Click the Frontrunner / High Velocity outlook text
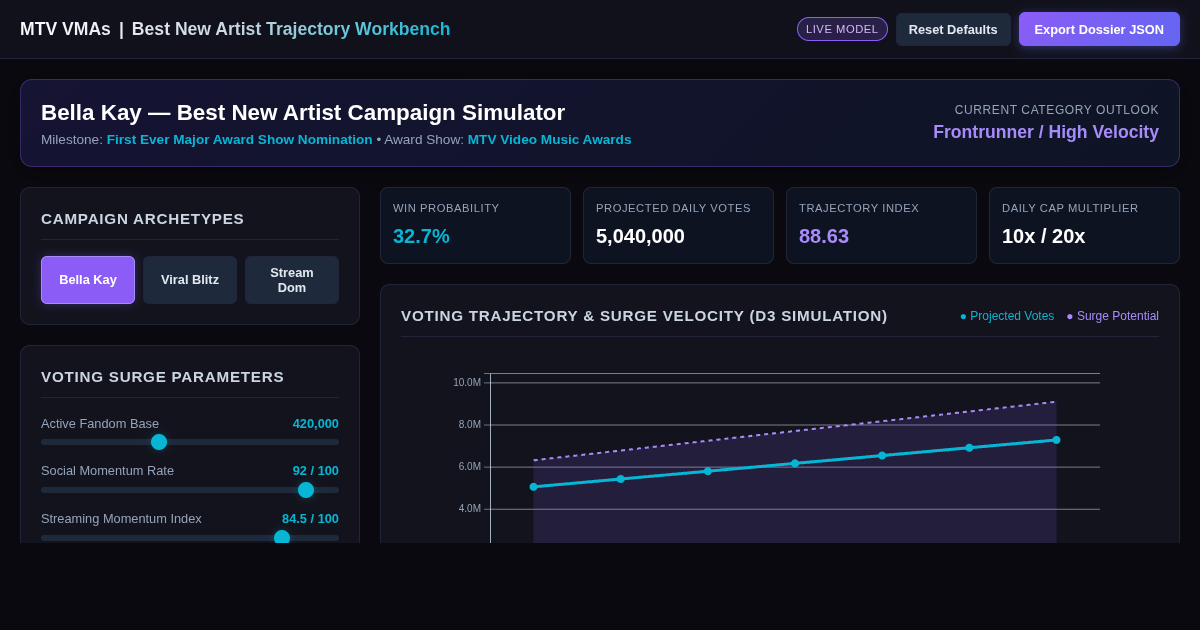Viewport: 1200px width, 630px height. click(1046, 132)
